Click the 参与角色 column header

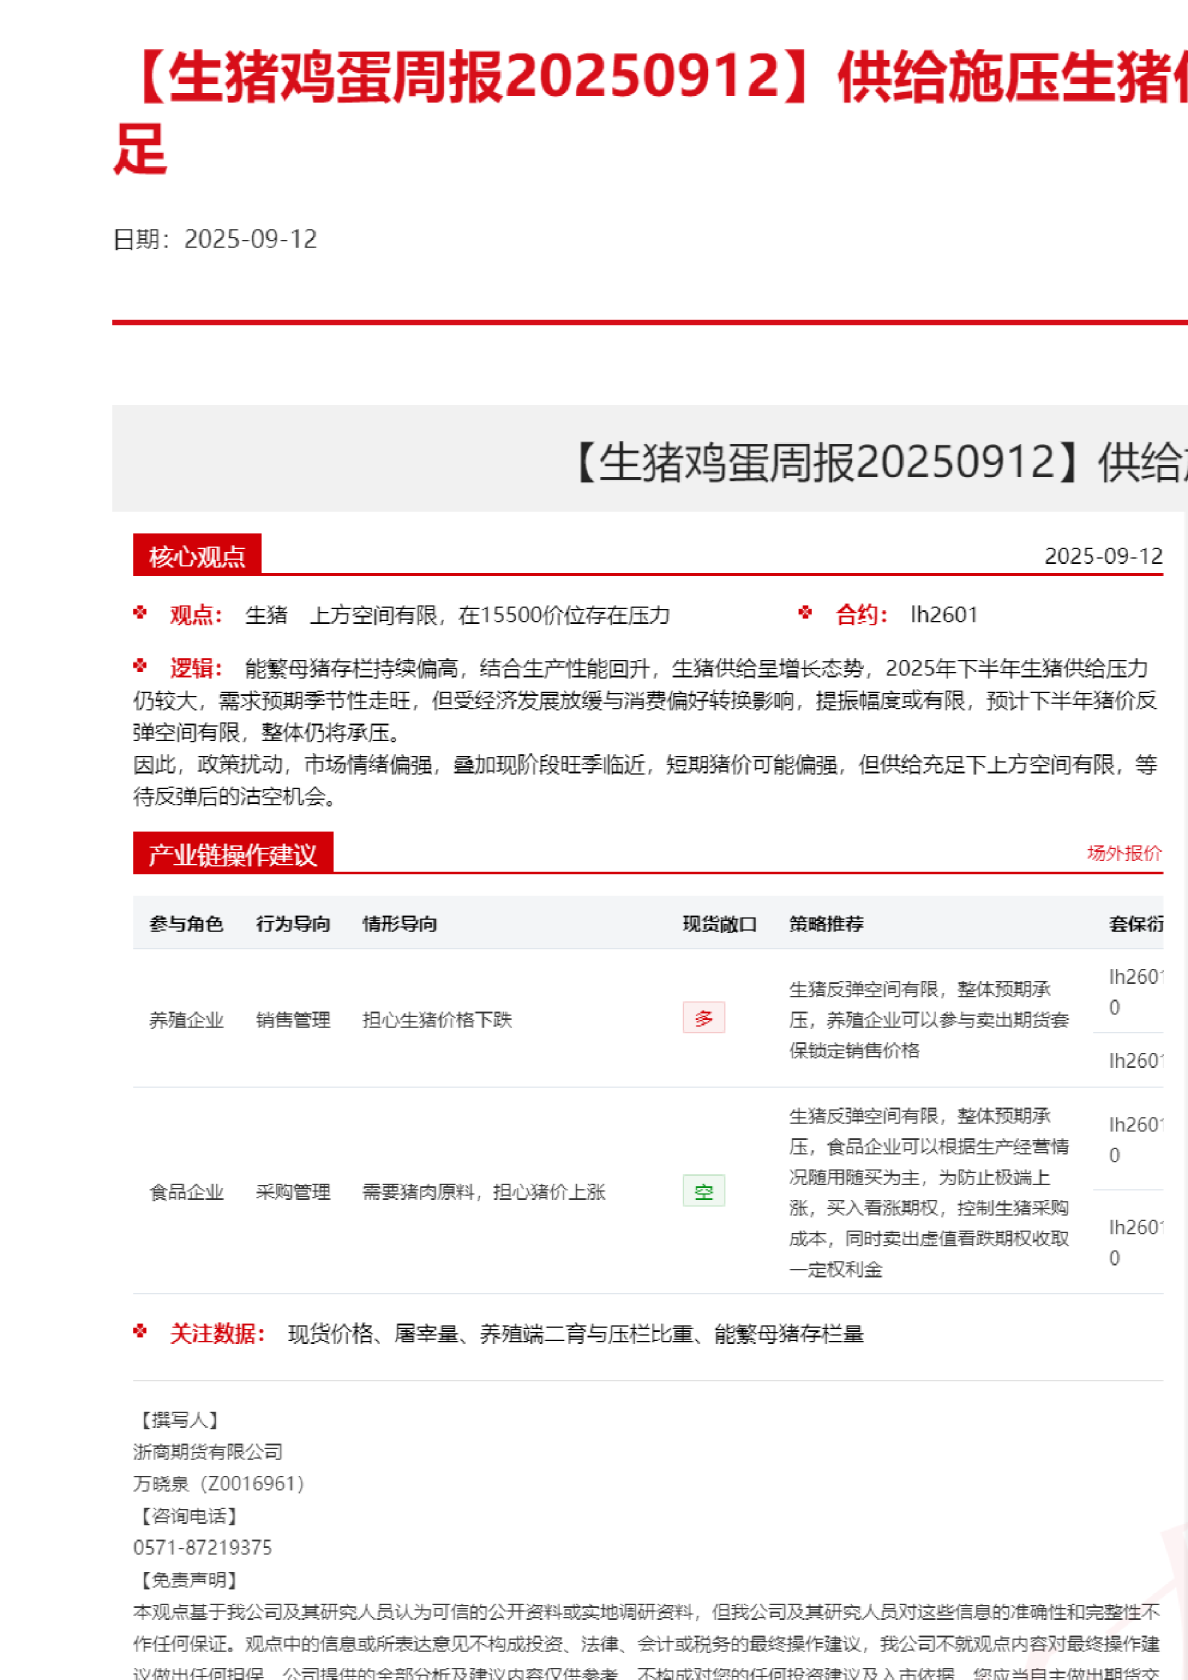(186, 924)
